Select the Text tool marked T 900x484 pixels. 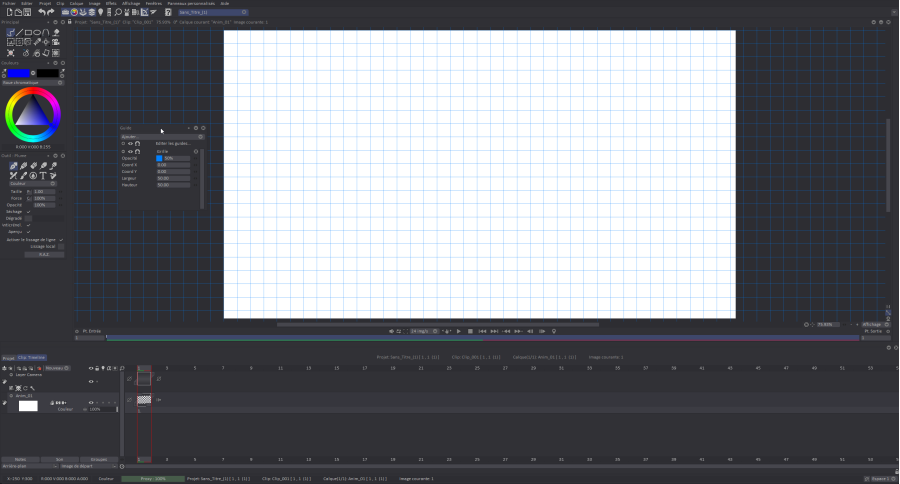43,176
